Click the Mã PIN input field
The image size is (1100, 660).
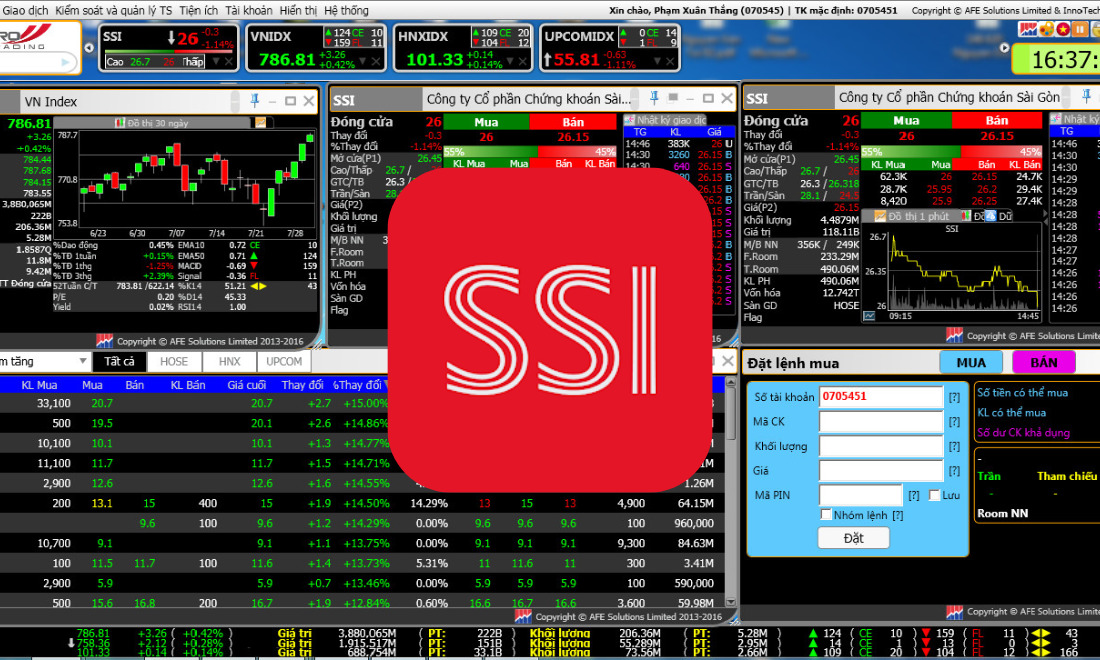pyautogui.click(x=861, y=495)
